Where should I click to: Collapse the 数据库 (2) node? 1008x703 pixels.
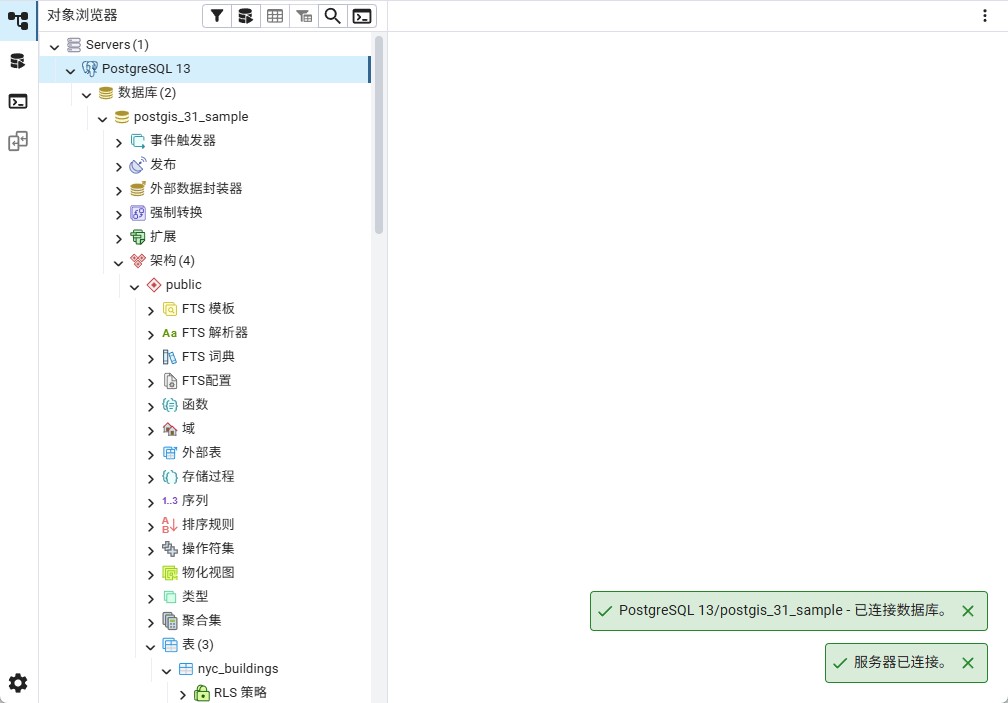[87, 94]
